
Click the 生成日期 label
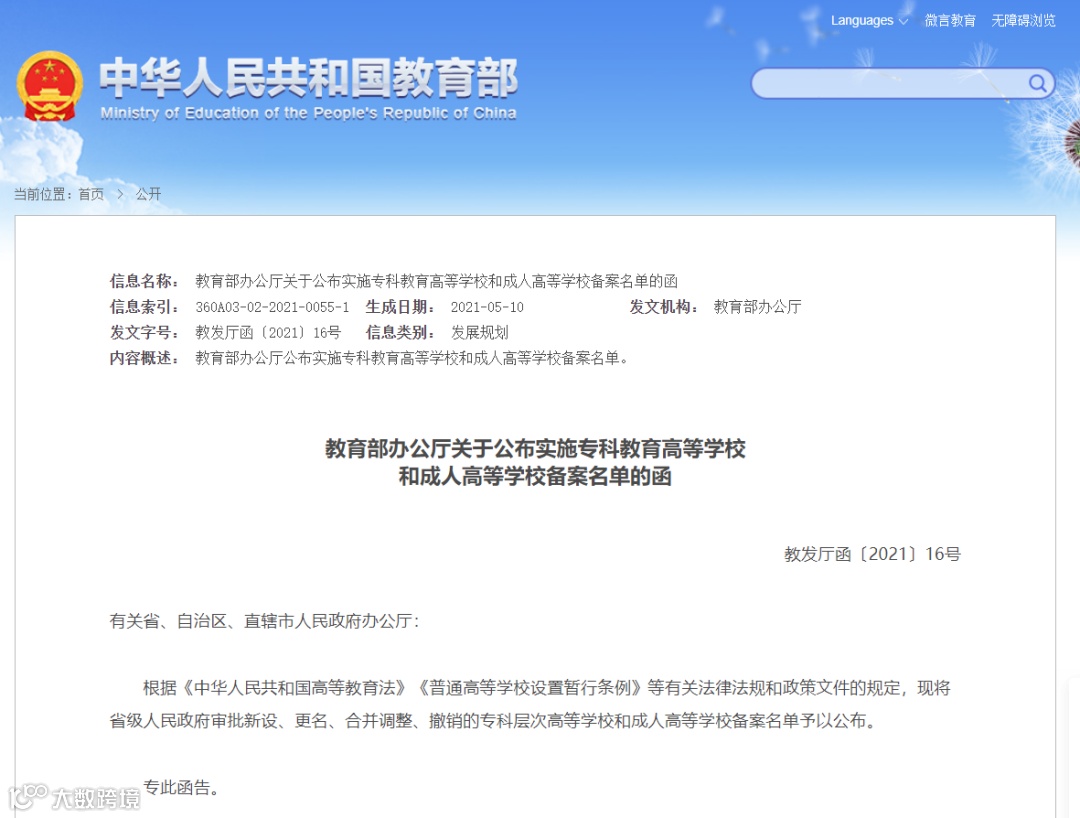pos(400,307)
